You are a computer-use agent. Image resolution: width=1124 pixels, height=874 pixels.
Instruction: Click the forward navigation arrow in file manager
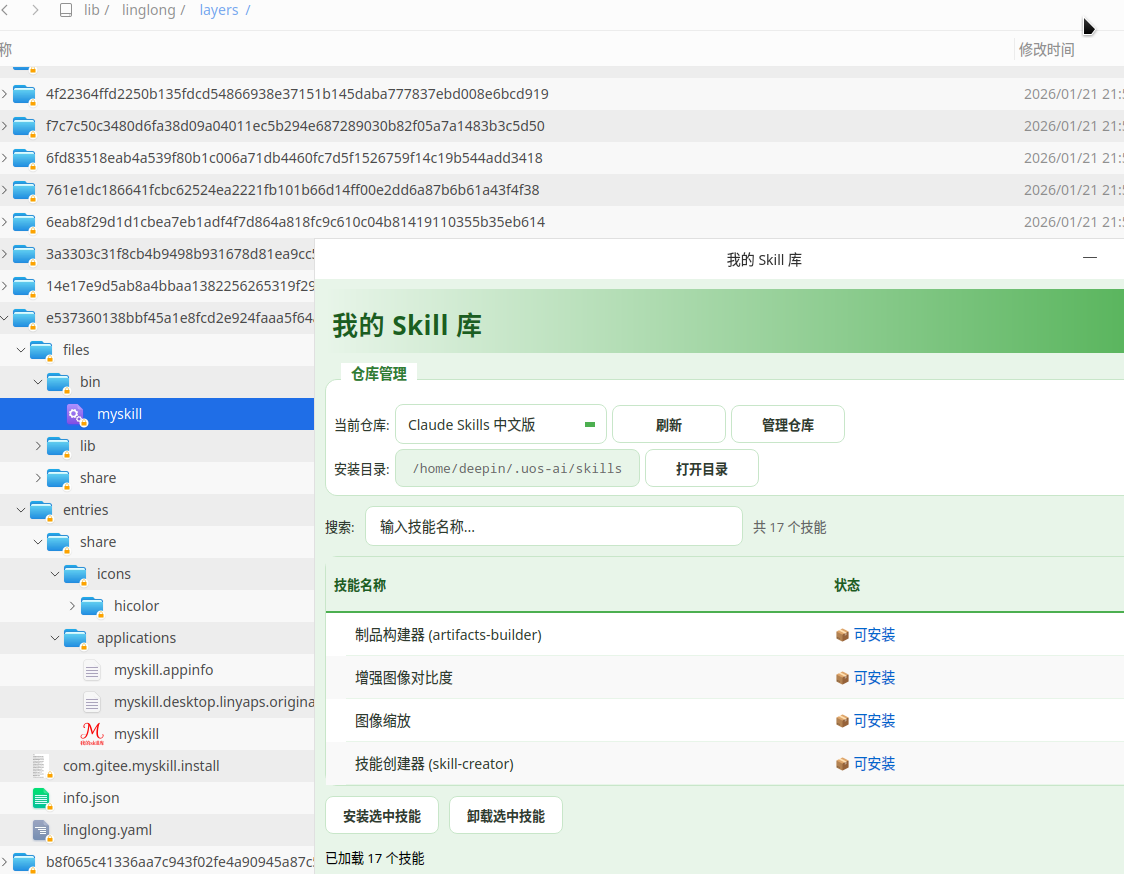35,10
